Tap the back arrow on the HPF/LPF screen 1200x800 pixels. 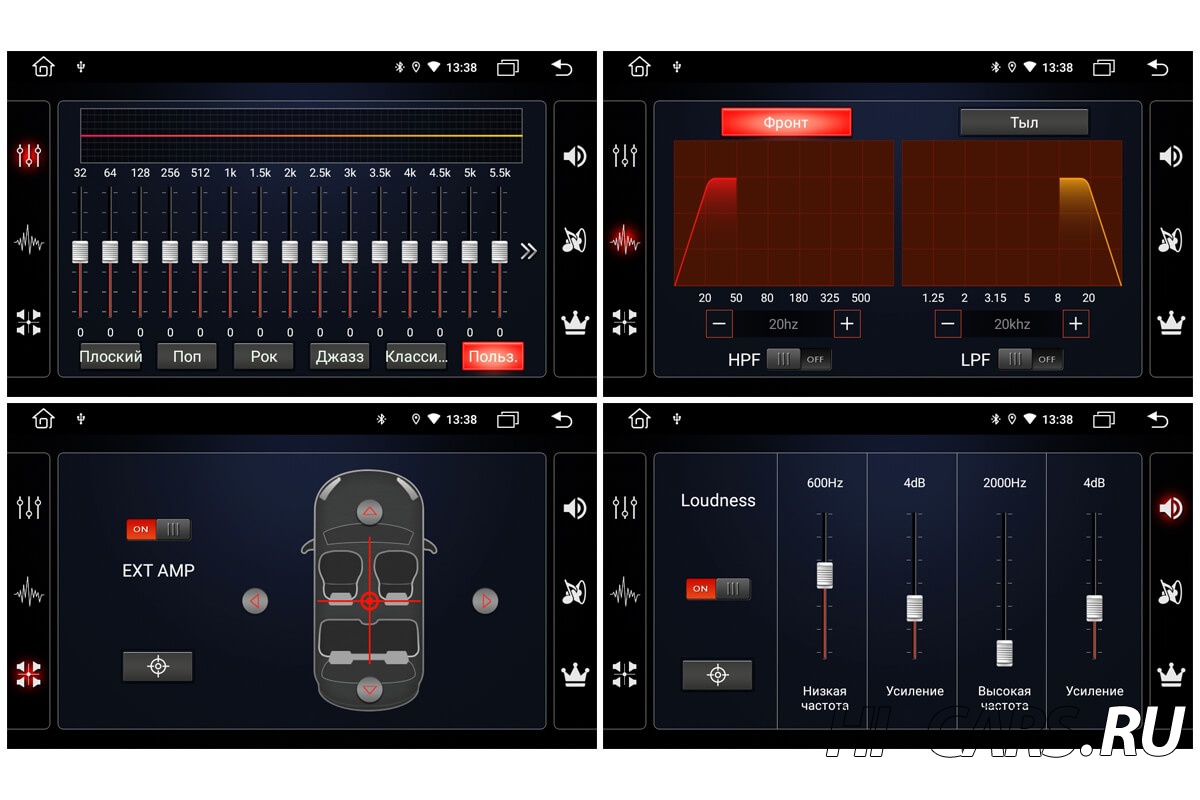[x=1158, y=67]
